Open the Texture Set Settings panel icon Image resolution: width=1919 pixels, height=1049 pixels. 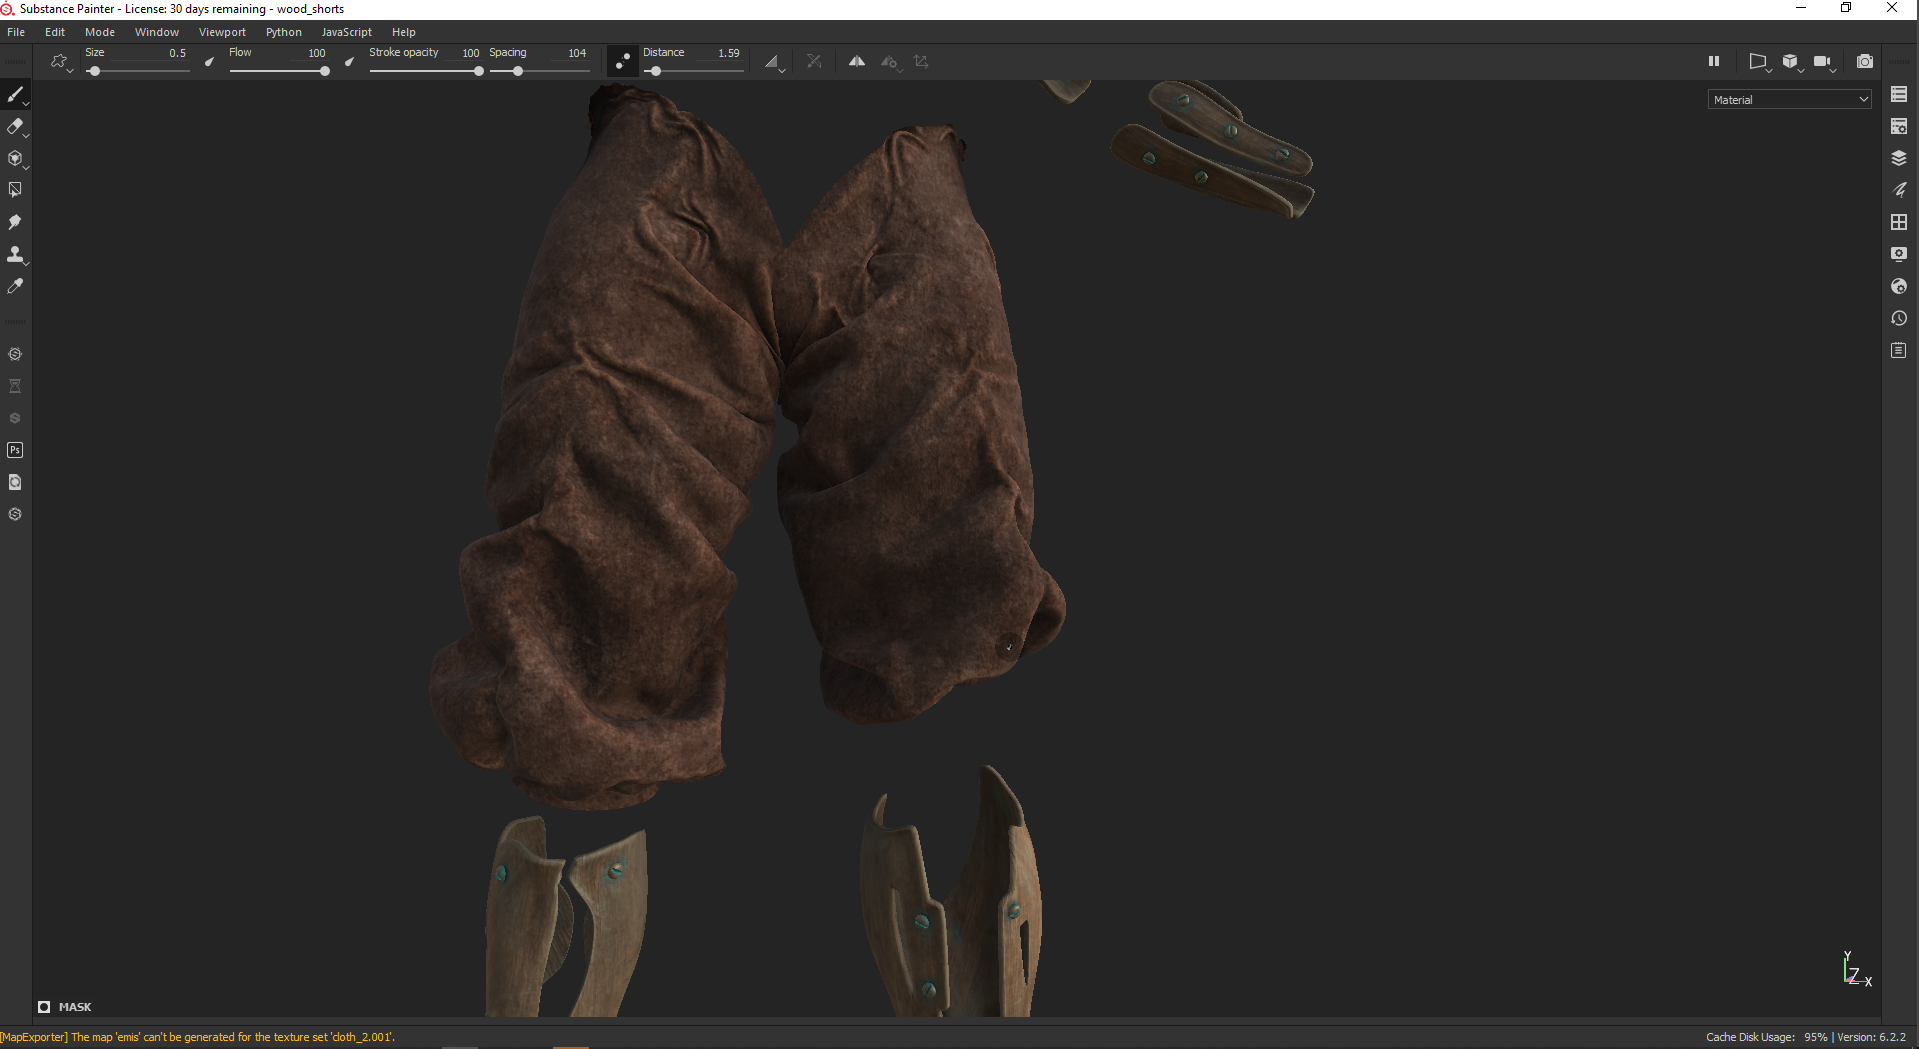(1899, 126)
